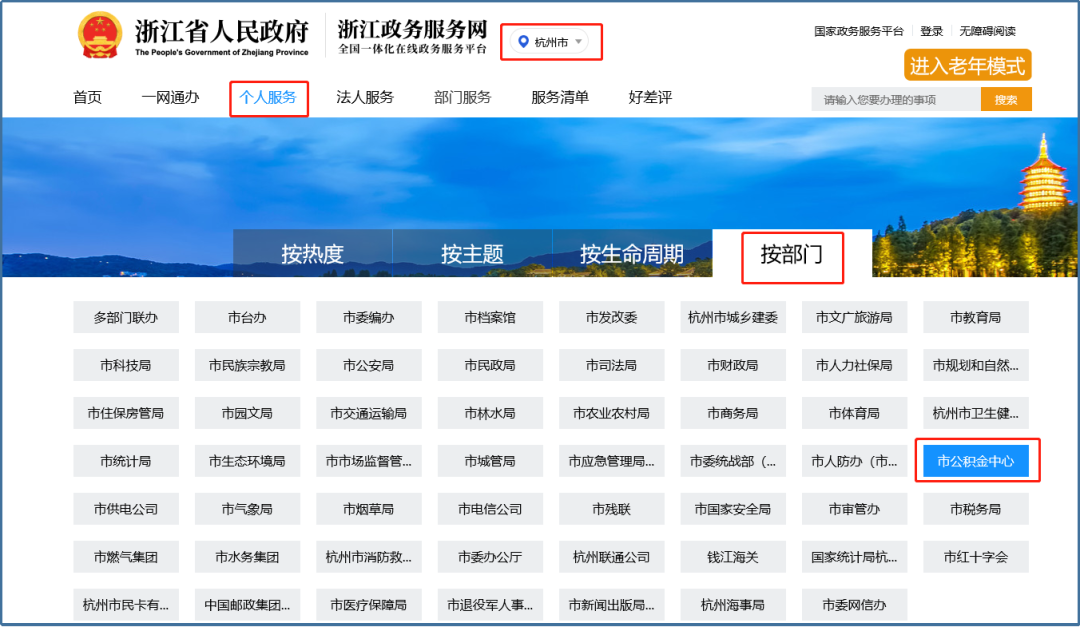Select the 市医疗保障局 department
This screenshot has width=1080, height=627.
point(368,605)
